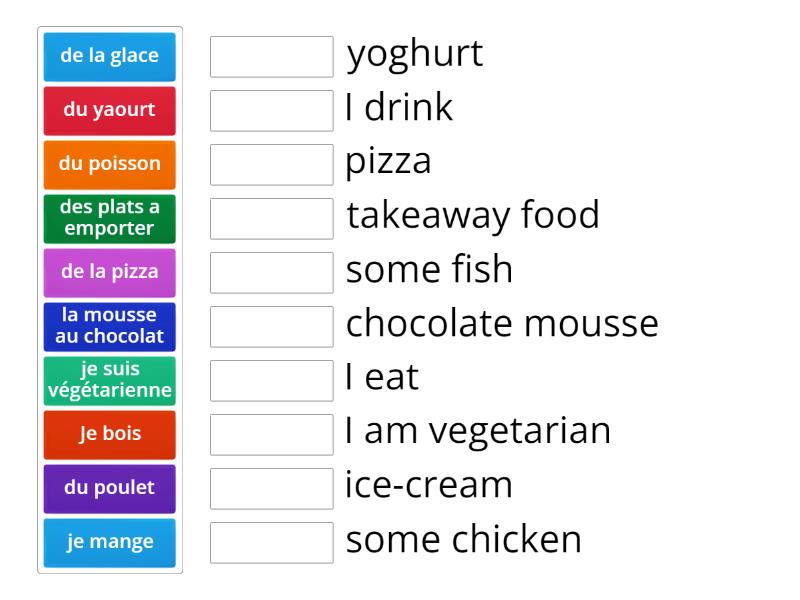The width and height of the screenshot is (800, 600).
Task: Choose the 'je mange' tile
Action: (x=109, y=542)
